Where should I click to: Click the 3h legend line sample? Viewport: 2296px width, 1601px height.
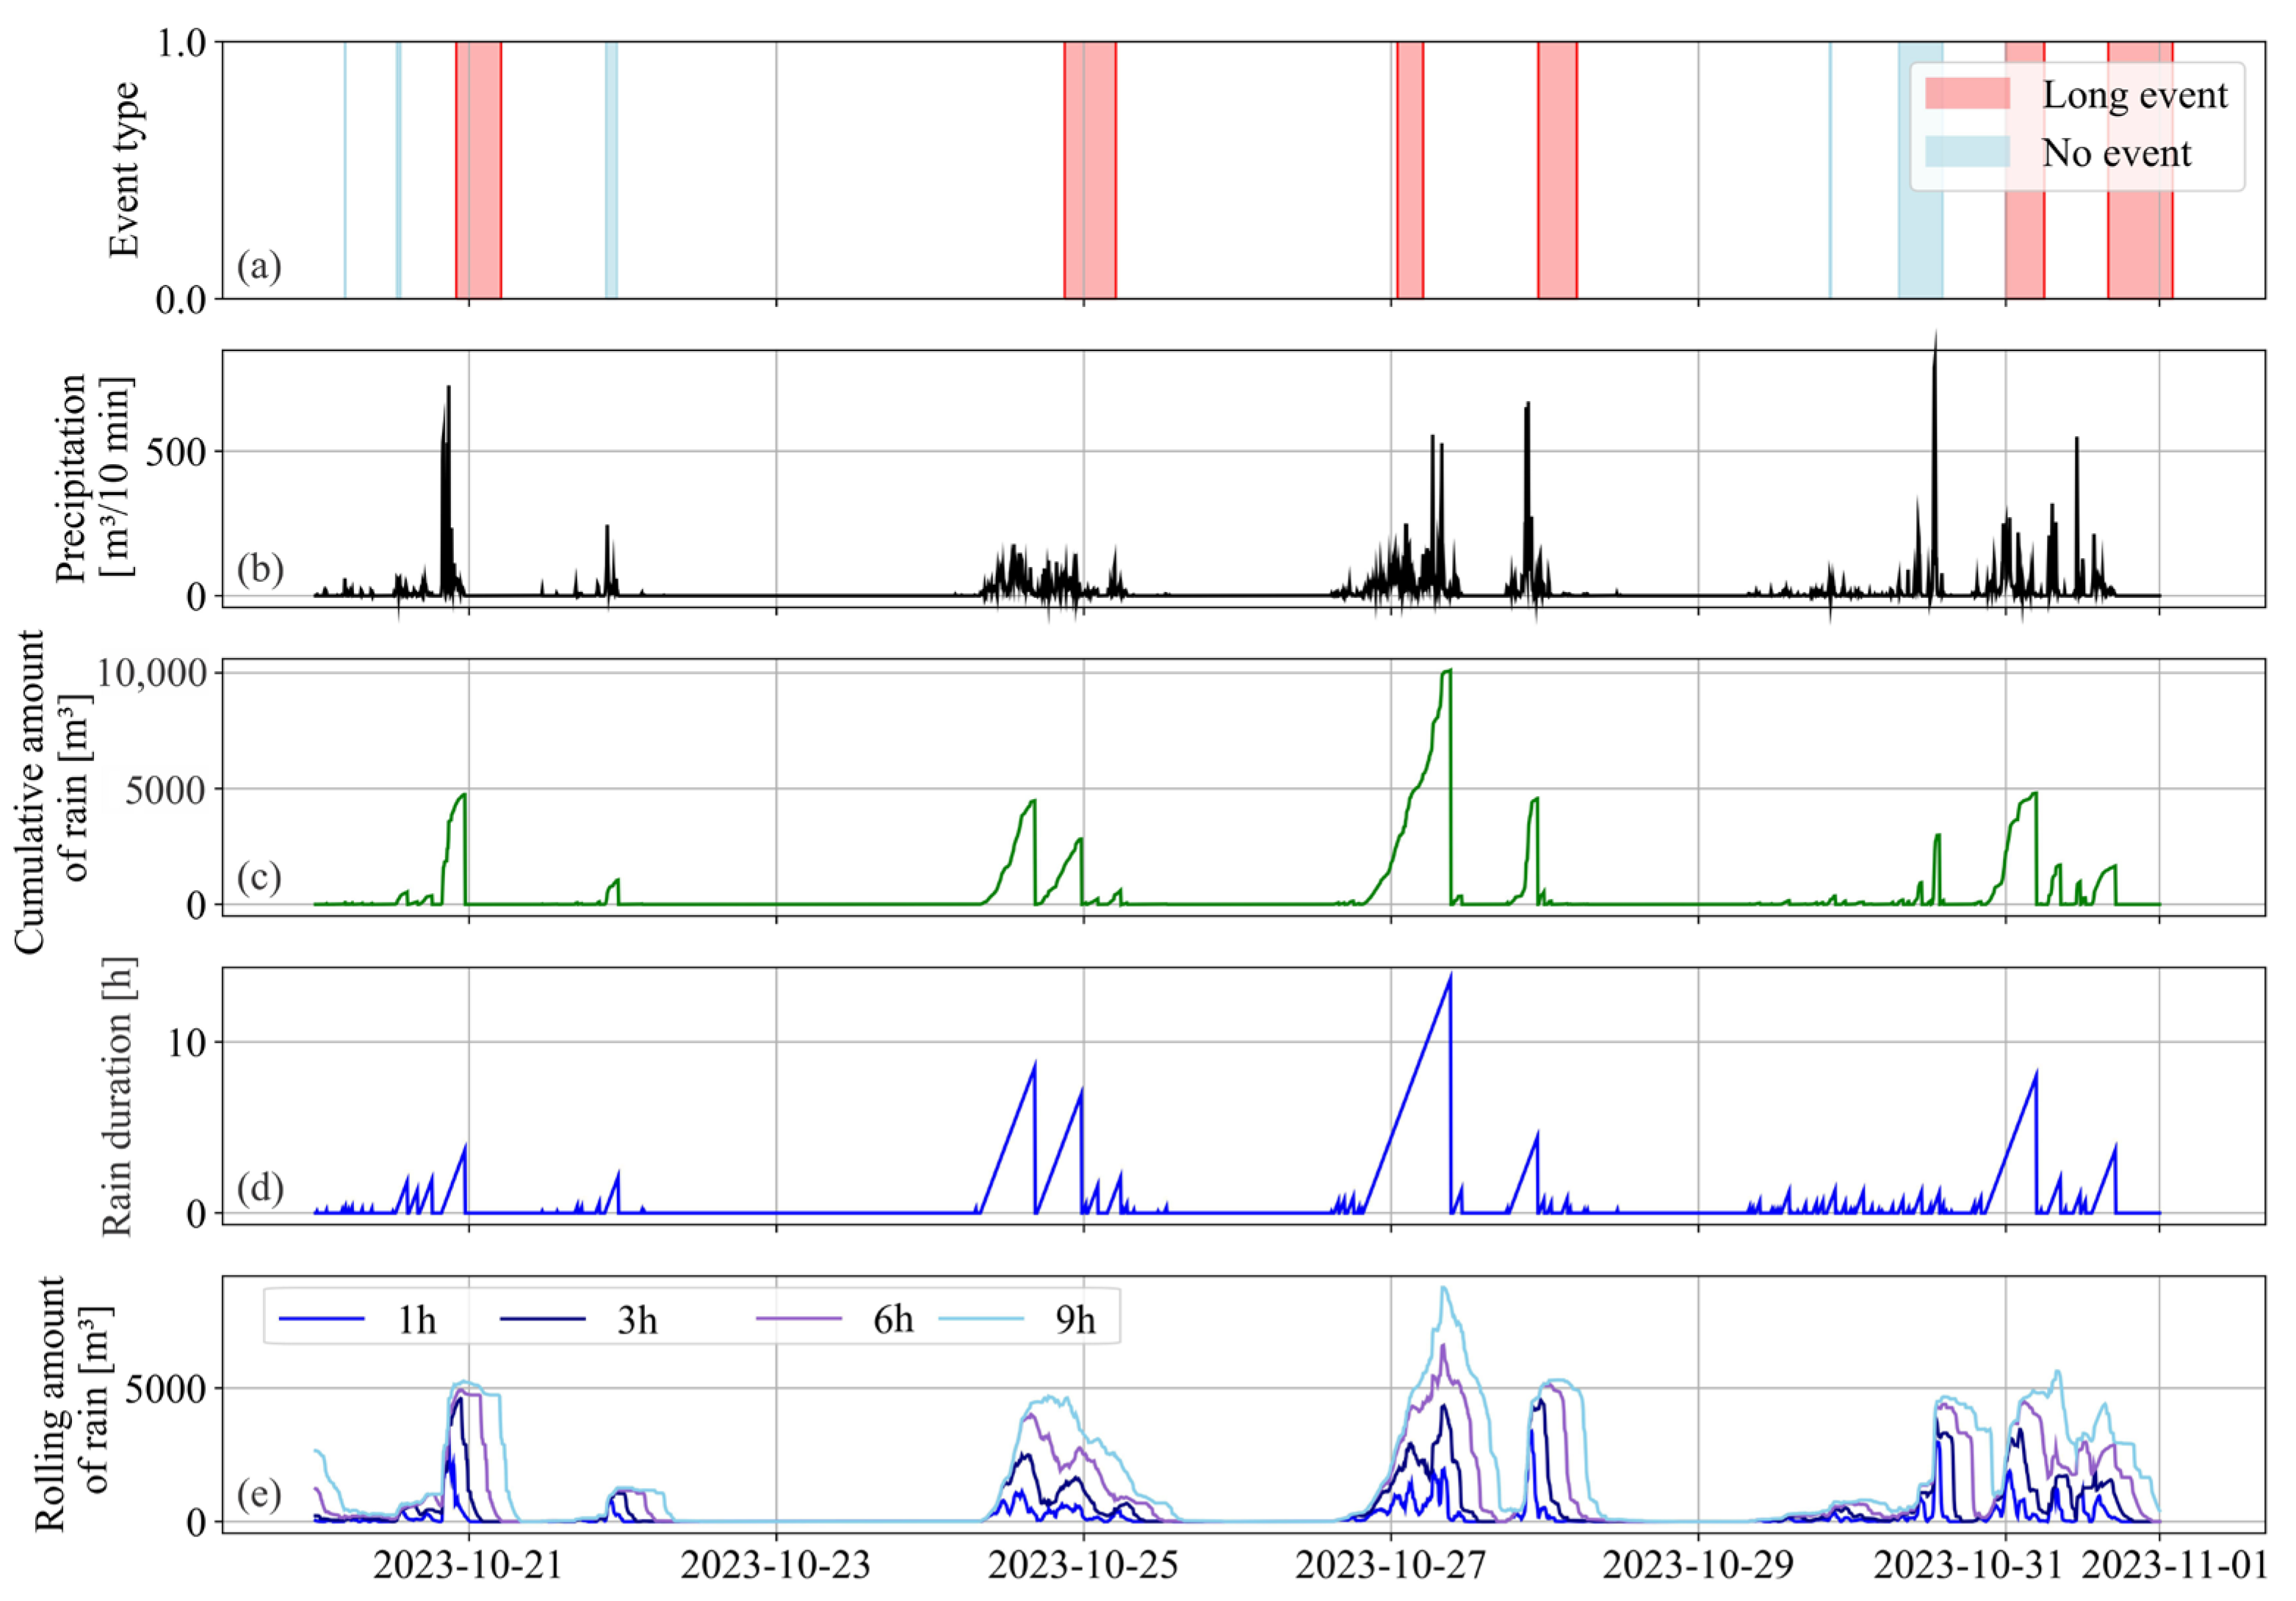[541, 1319]
